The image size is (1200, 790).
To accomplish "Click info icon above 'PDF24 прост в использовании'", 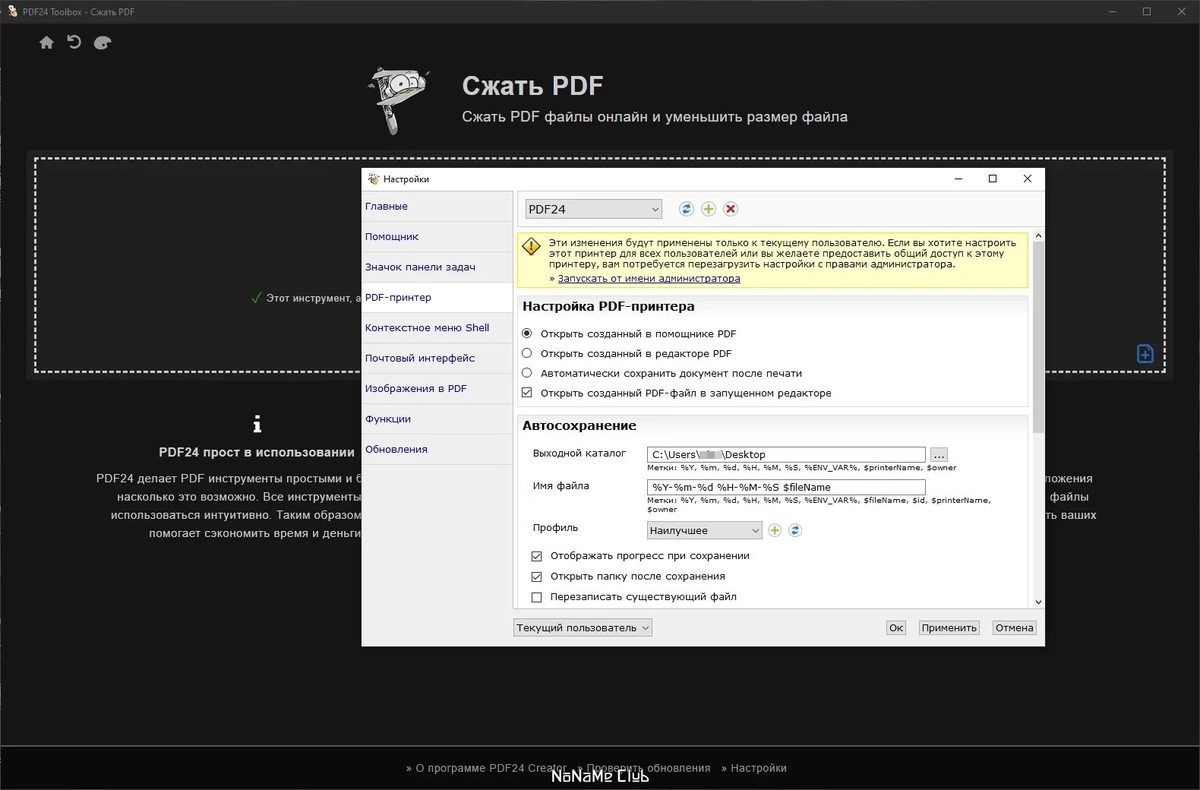I will pos(257,423).
